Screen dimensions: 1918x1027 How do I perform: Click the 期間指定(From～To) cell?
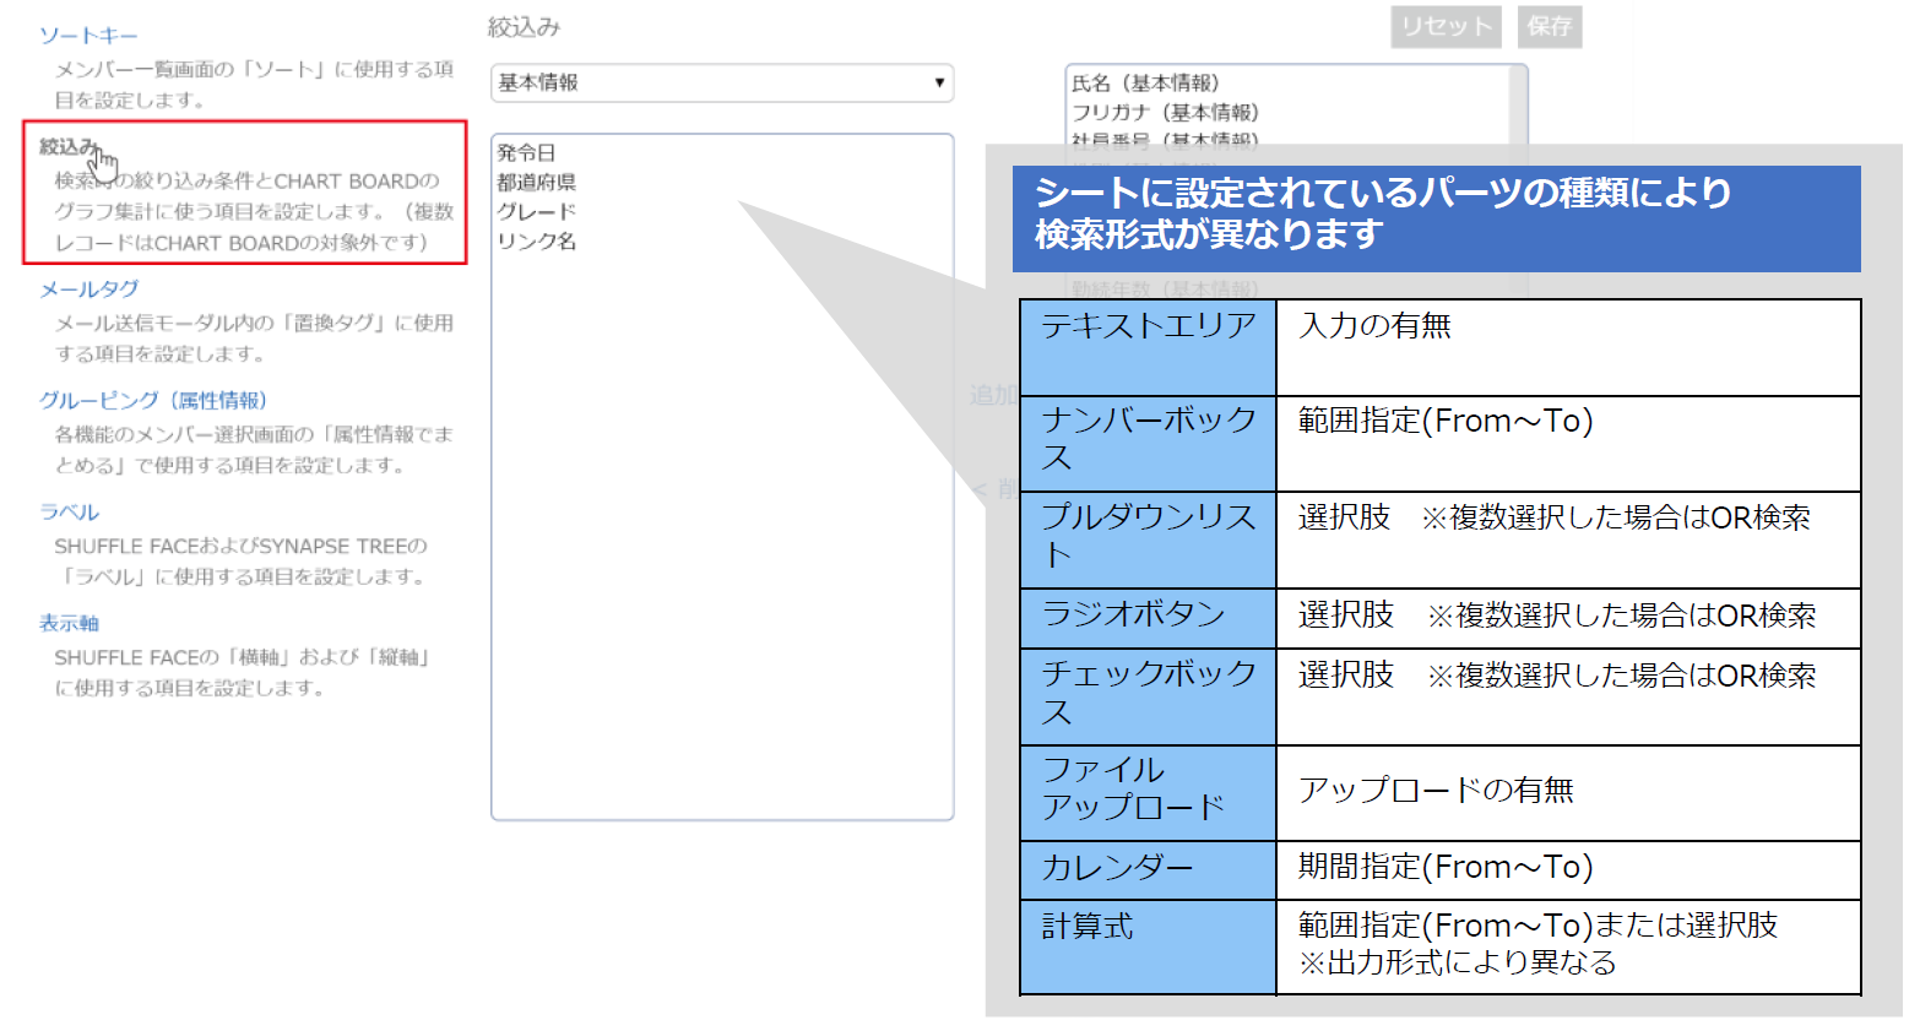coord(1568,870)
